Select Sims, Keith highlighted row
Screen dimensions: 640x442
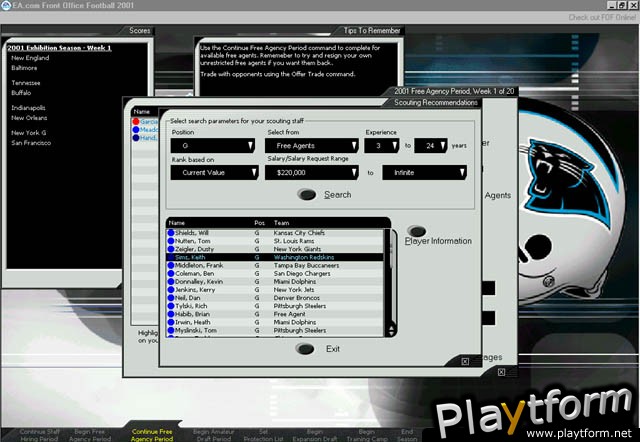(276, 257)
